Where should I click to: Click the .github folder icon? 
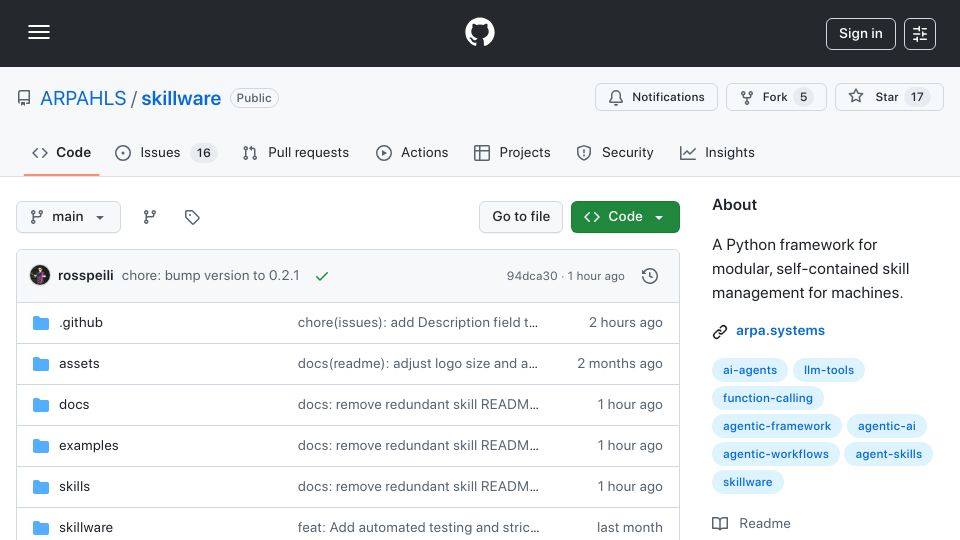(x=41, y=323)
